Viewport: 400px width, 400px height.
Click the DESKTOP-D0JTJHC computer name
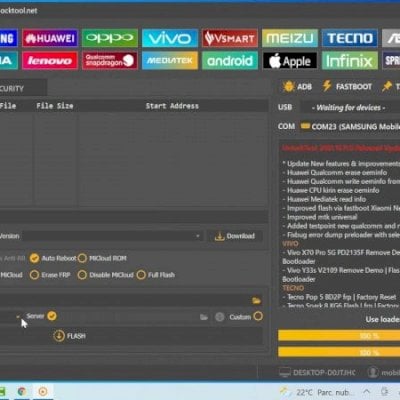pyautogui.click(x=324, y=372)
